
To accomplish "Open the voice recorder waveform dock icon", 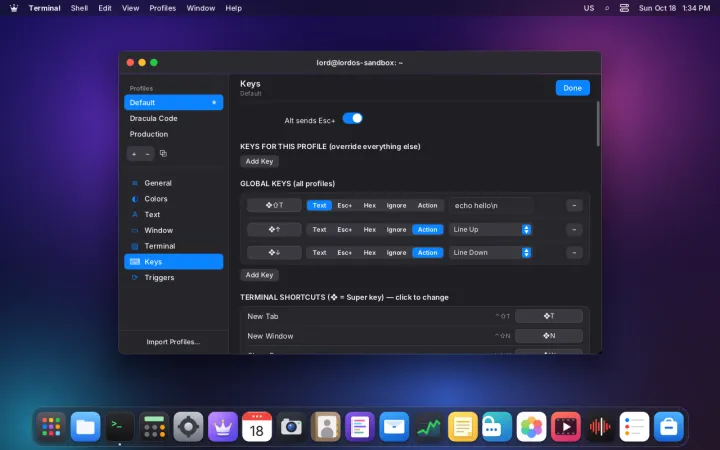I will pyautogui.click(x=600, y=427).
